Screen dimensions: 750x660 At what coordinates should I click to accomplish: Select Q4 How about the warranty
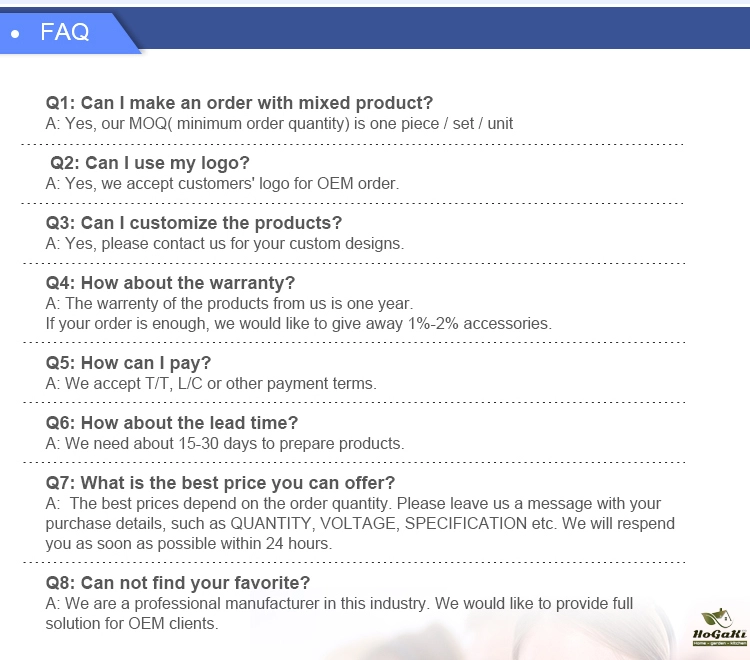(170, 283)
